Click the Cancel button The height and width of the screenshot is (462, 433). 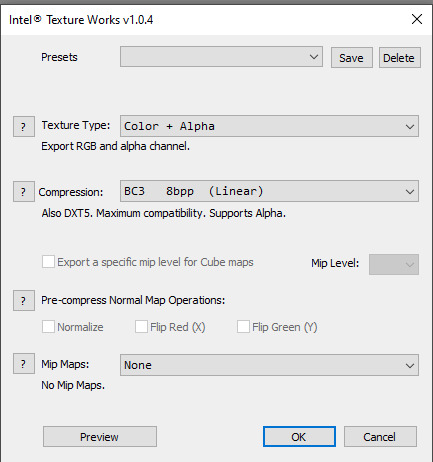[380, 437]
